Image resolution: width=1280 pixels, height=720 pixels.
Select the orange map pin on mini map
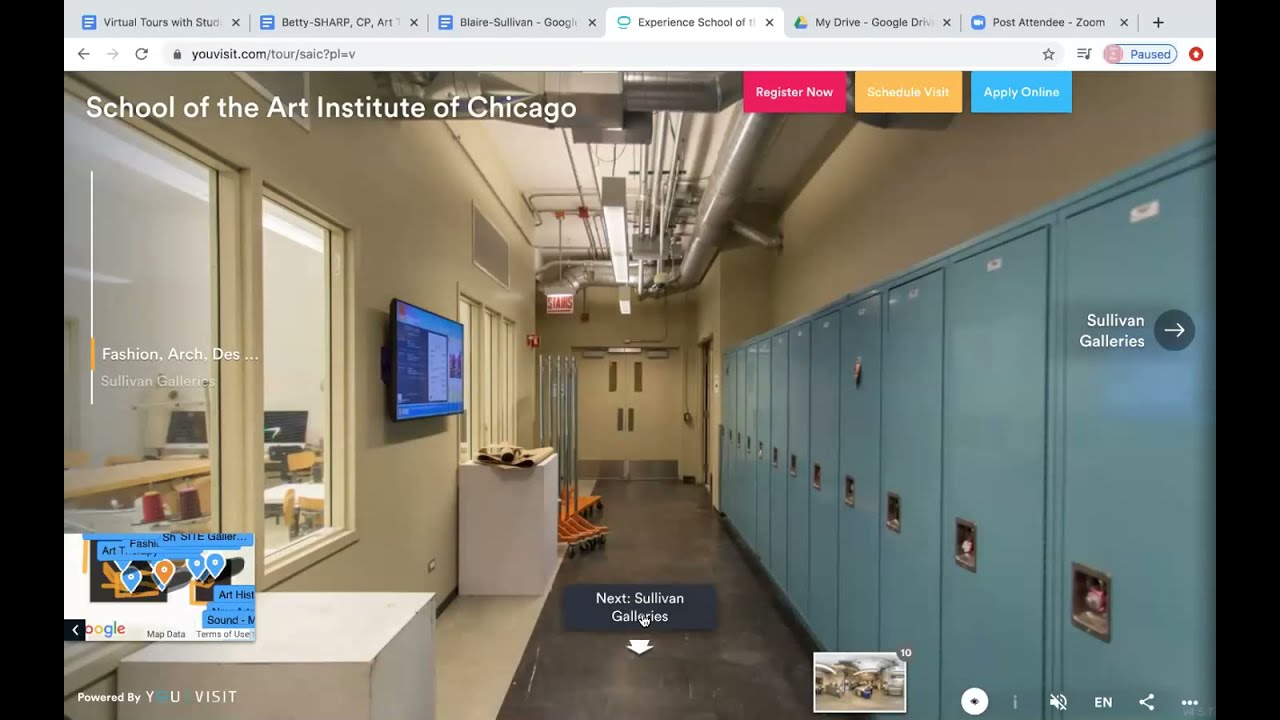(164, 573)
